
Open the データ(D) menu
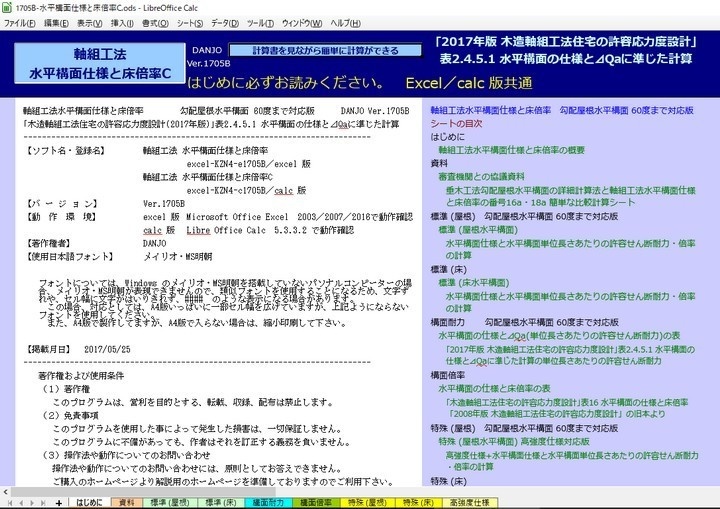[225, 23]
